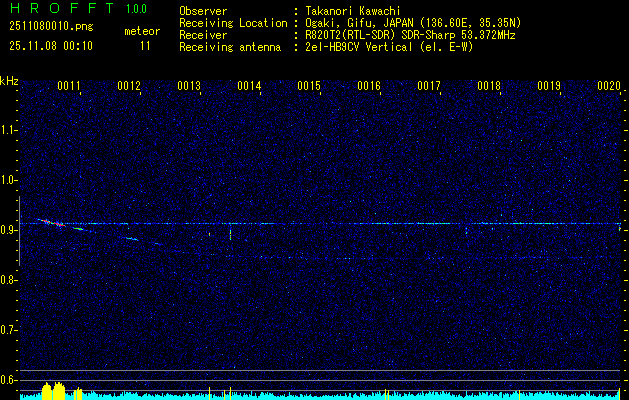Image resolution: width=629 pixels, height=400 pixels.
Task: Click the tall yellow signal bars at bottom left
Action: pyautogui.click(x=53, y=391)
